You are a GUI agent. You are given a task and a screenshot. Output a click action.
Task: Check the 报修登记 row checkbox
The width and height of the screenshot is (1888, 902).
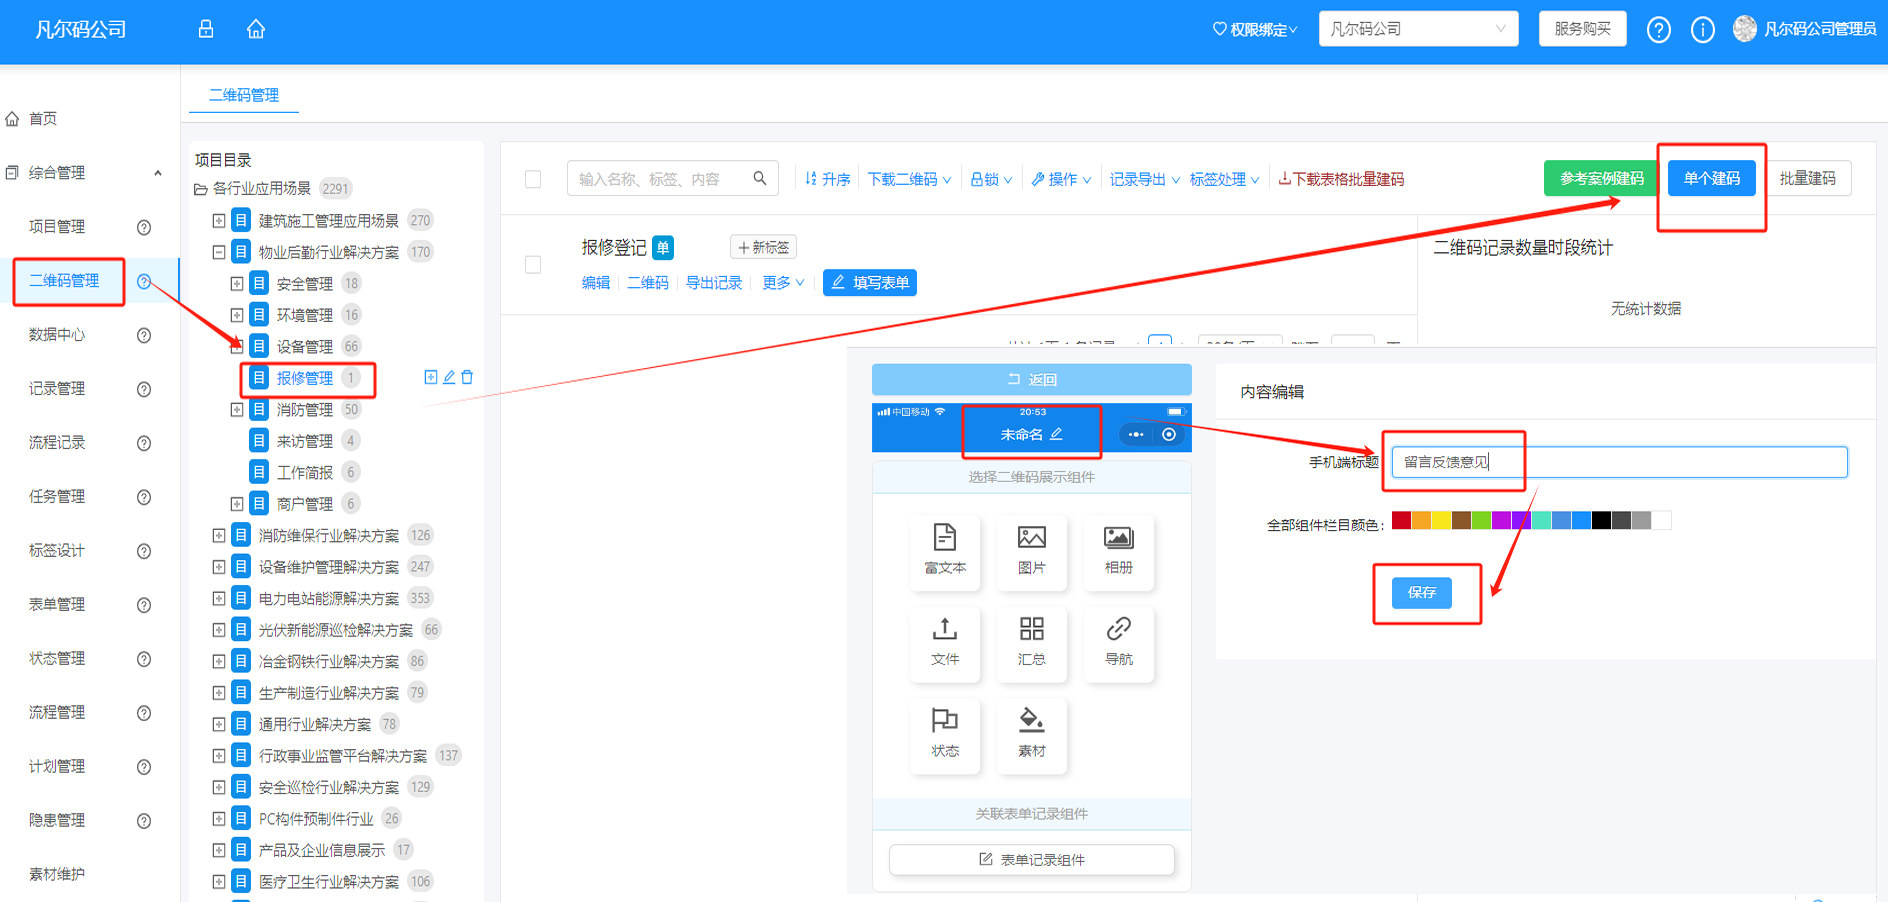pos(533,265)
